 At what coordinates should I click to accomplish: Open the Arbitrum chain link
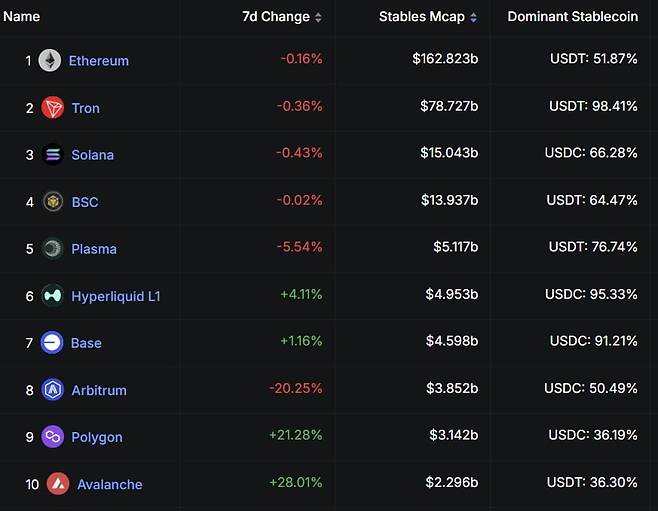point(99,390)
